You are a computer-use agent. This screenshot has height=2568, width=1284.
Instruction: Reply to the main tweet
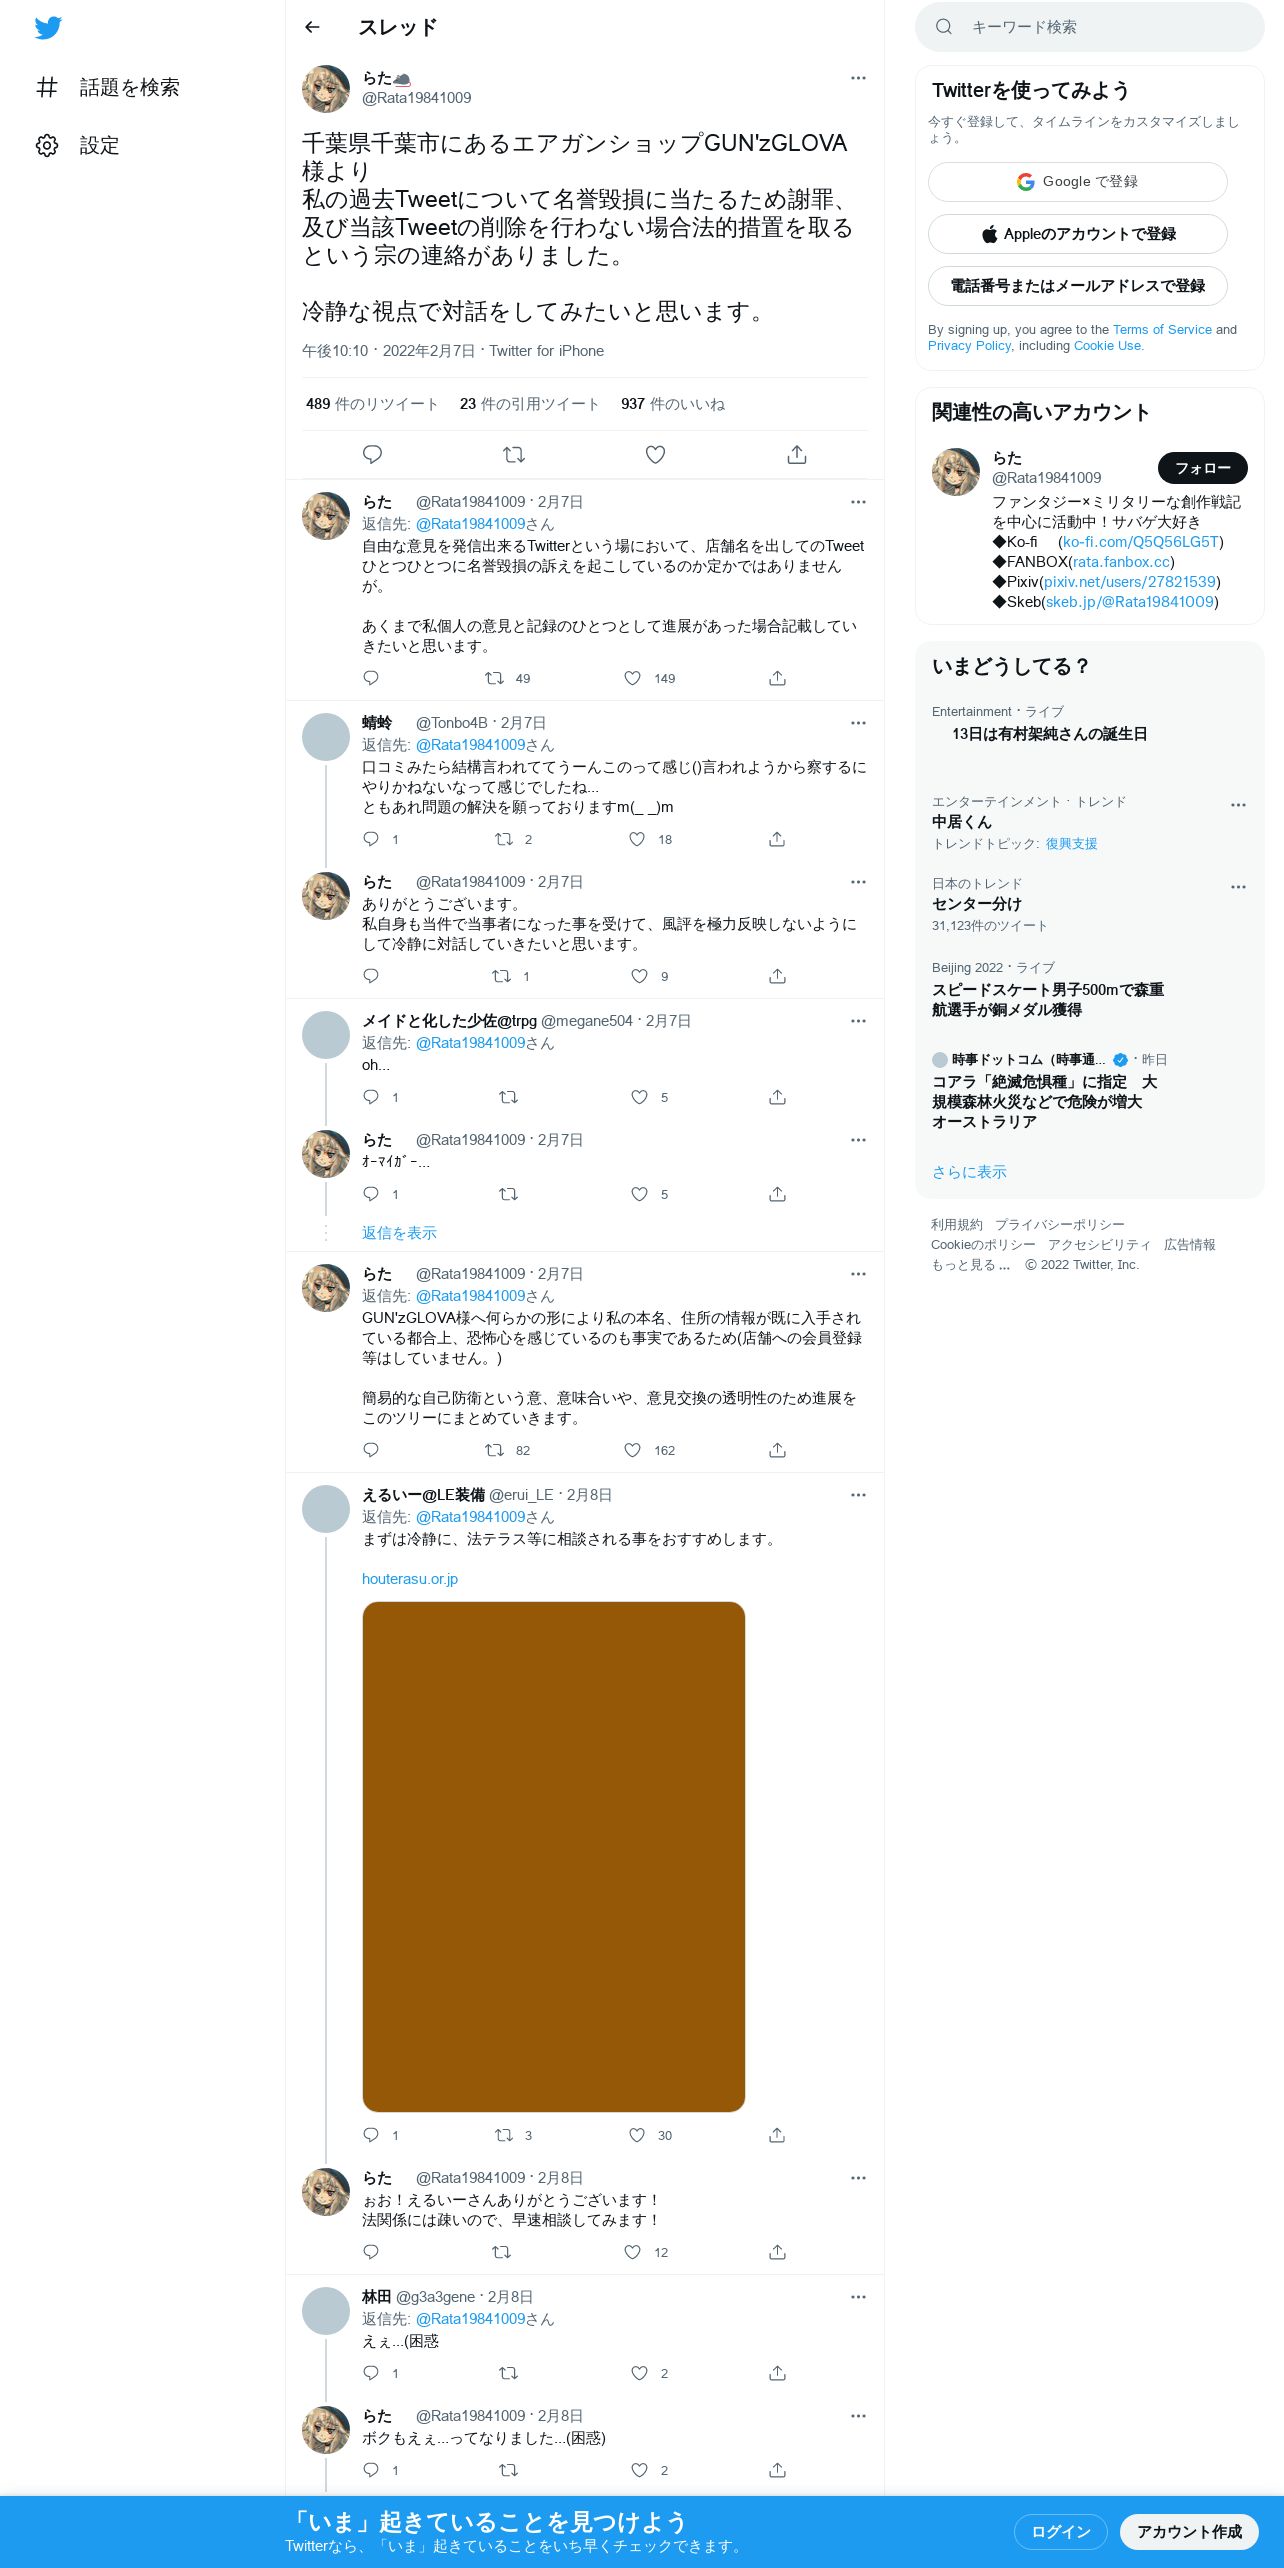pyautogui.click(x=372, y=455)
